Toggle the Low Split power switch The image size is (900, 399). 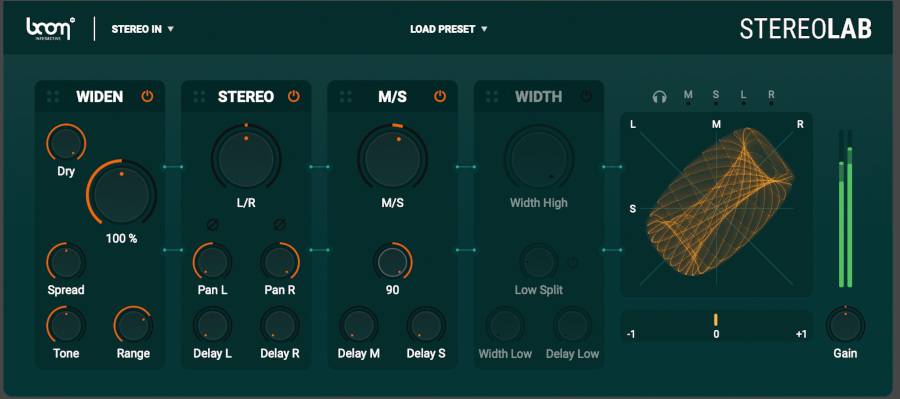coord(572,263)
